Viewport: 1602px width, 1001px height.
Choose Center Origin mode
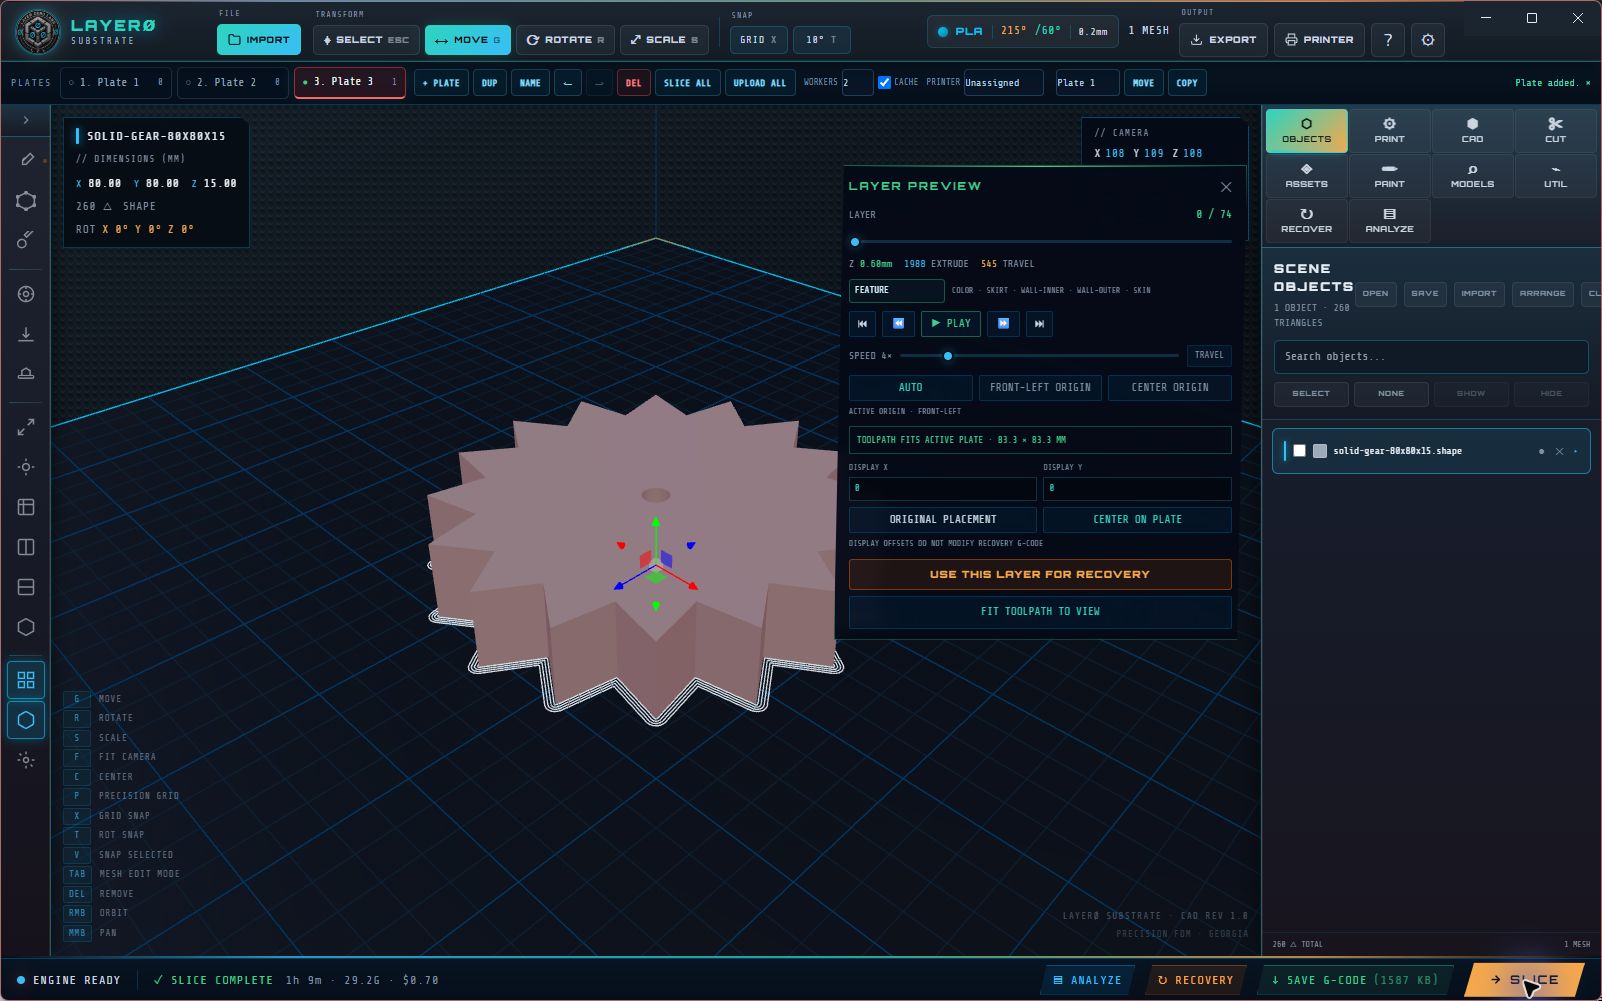click(x=1170, y=388)
